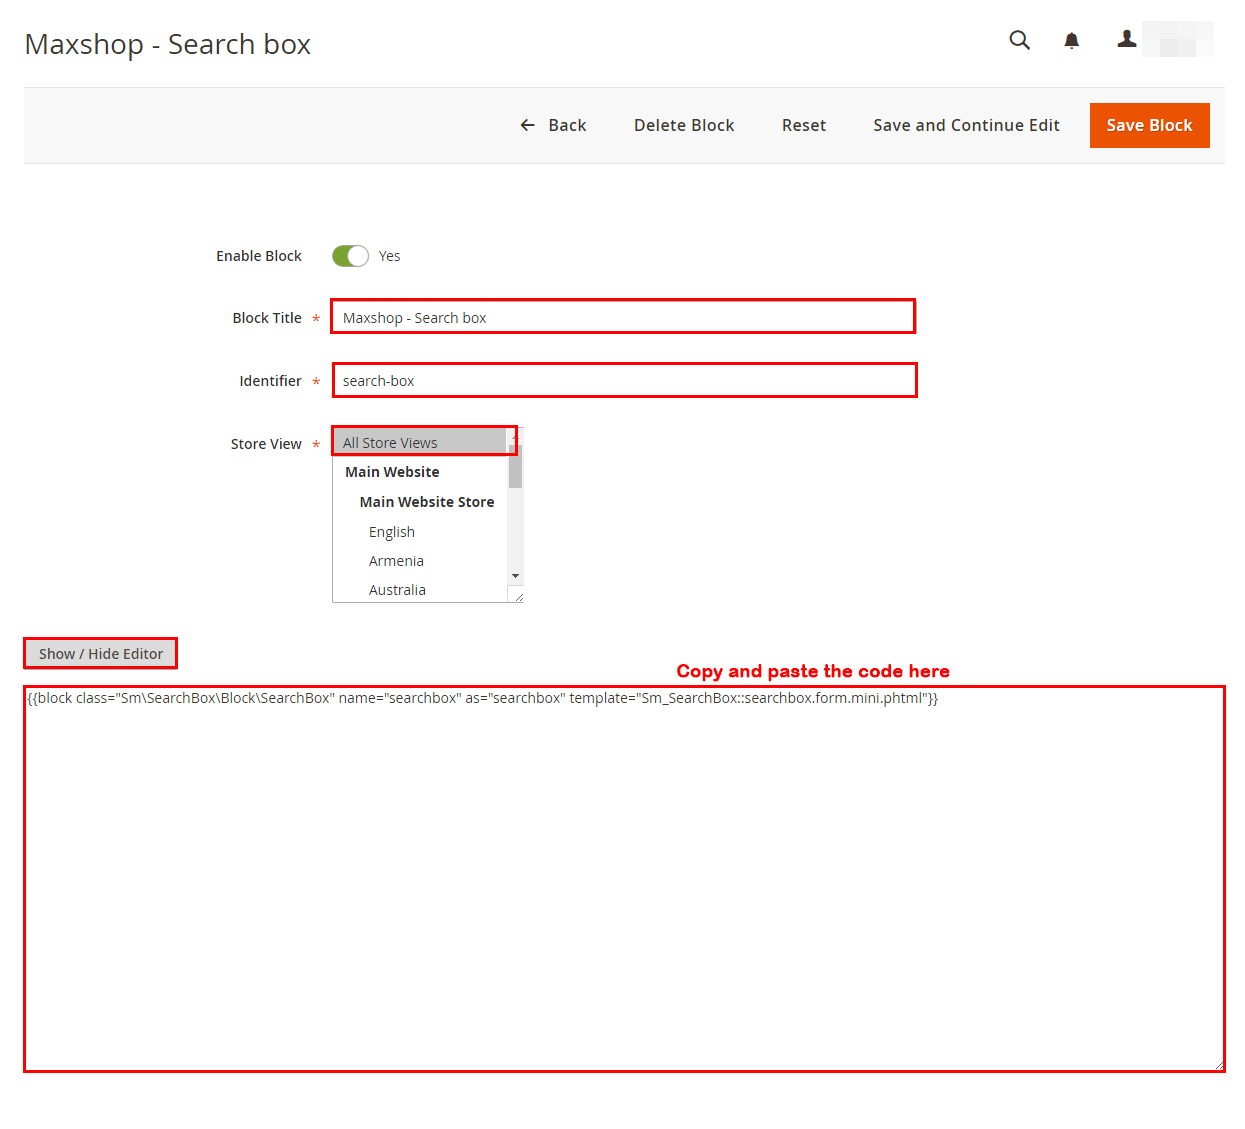Image resolution: width=1245 pixels, height=1129 pixels.
Task: Focus the Block Title input field
Action: pos(623,317)
